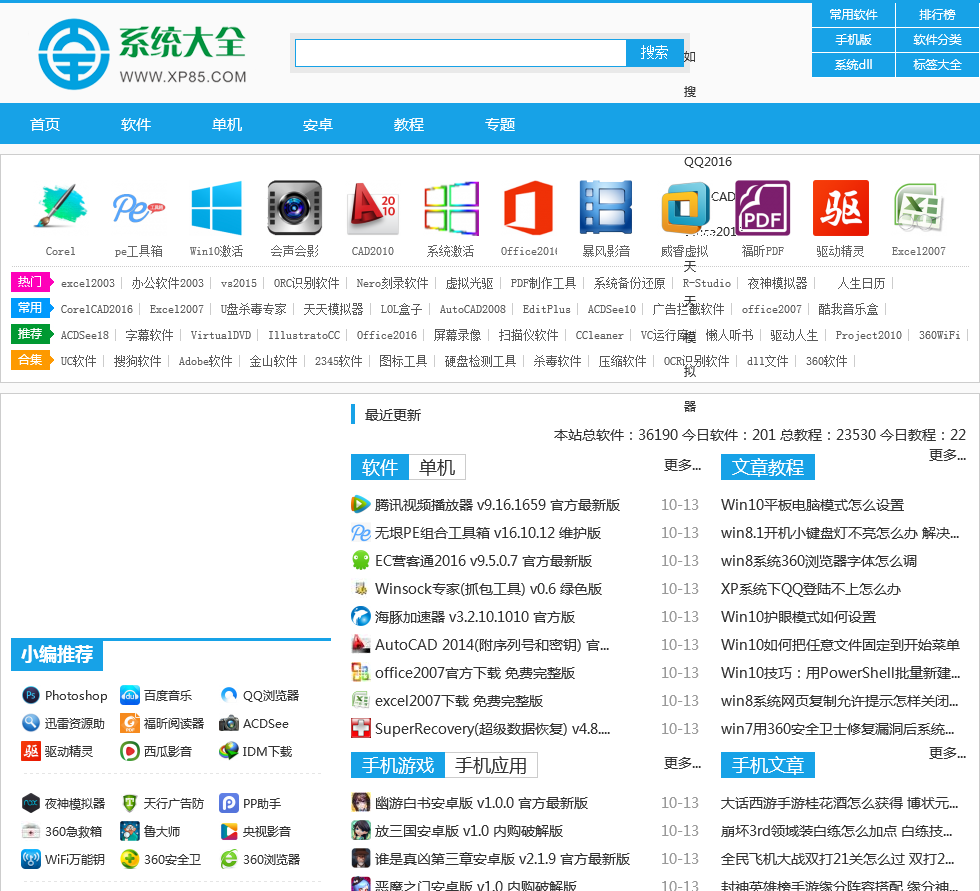Open the Corel paintbrush icon
This screenshot has width=980, height=891.
[x=60, y=207]
